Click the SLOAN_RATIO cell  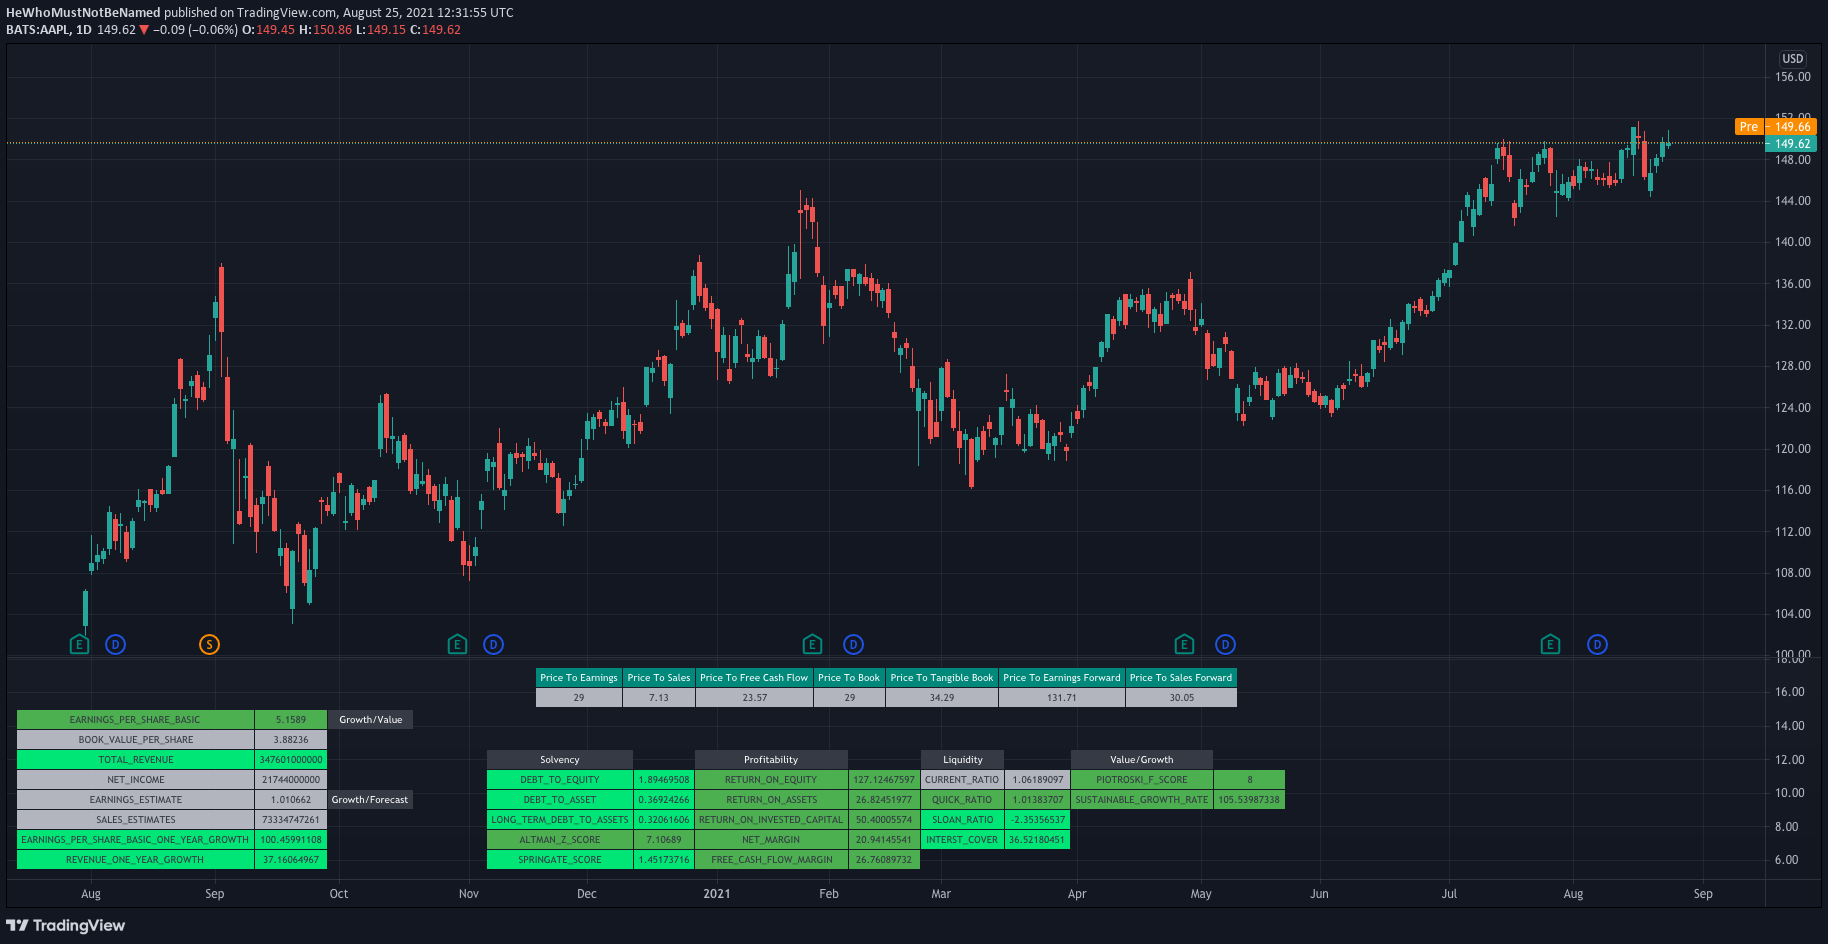click(962, 820)
